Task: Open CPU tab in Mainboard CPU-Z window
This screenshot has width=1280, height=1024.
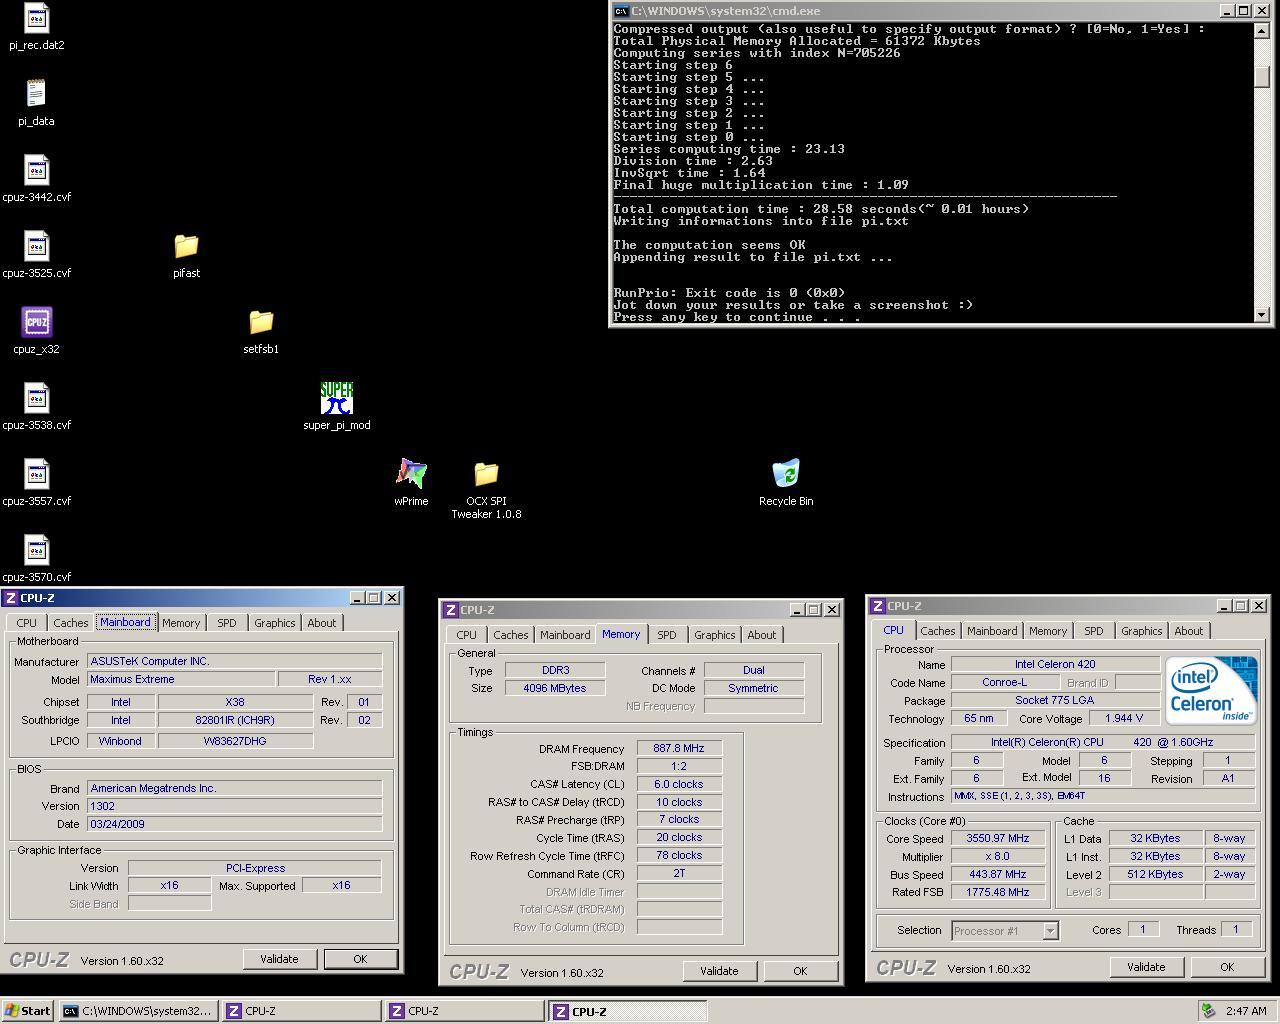Action: coord(27,623)
